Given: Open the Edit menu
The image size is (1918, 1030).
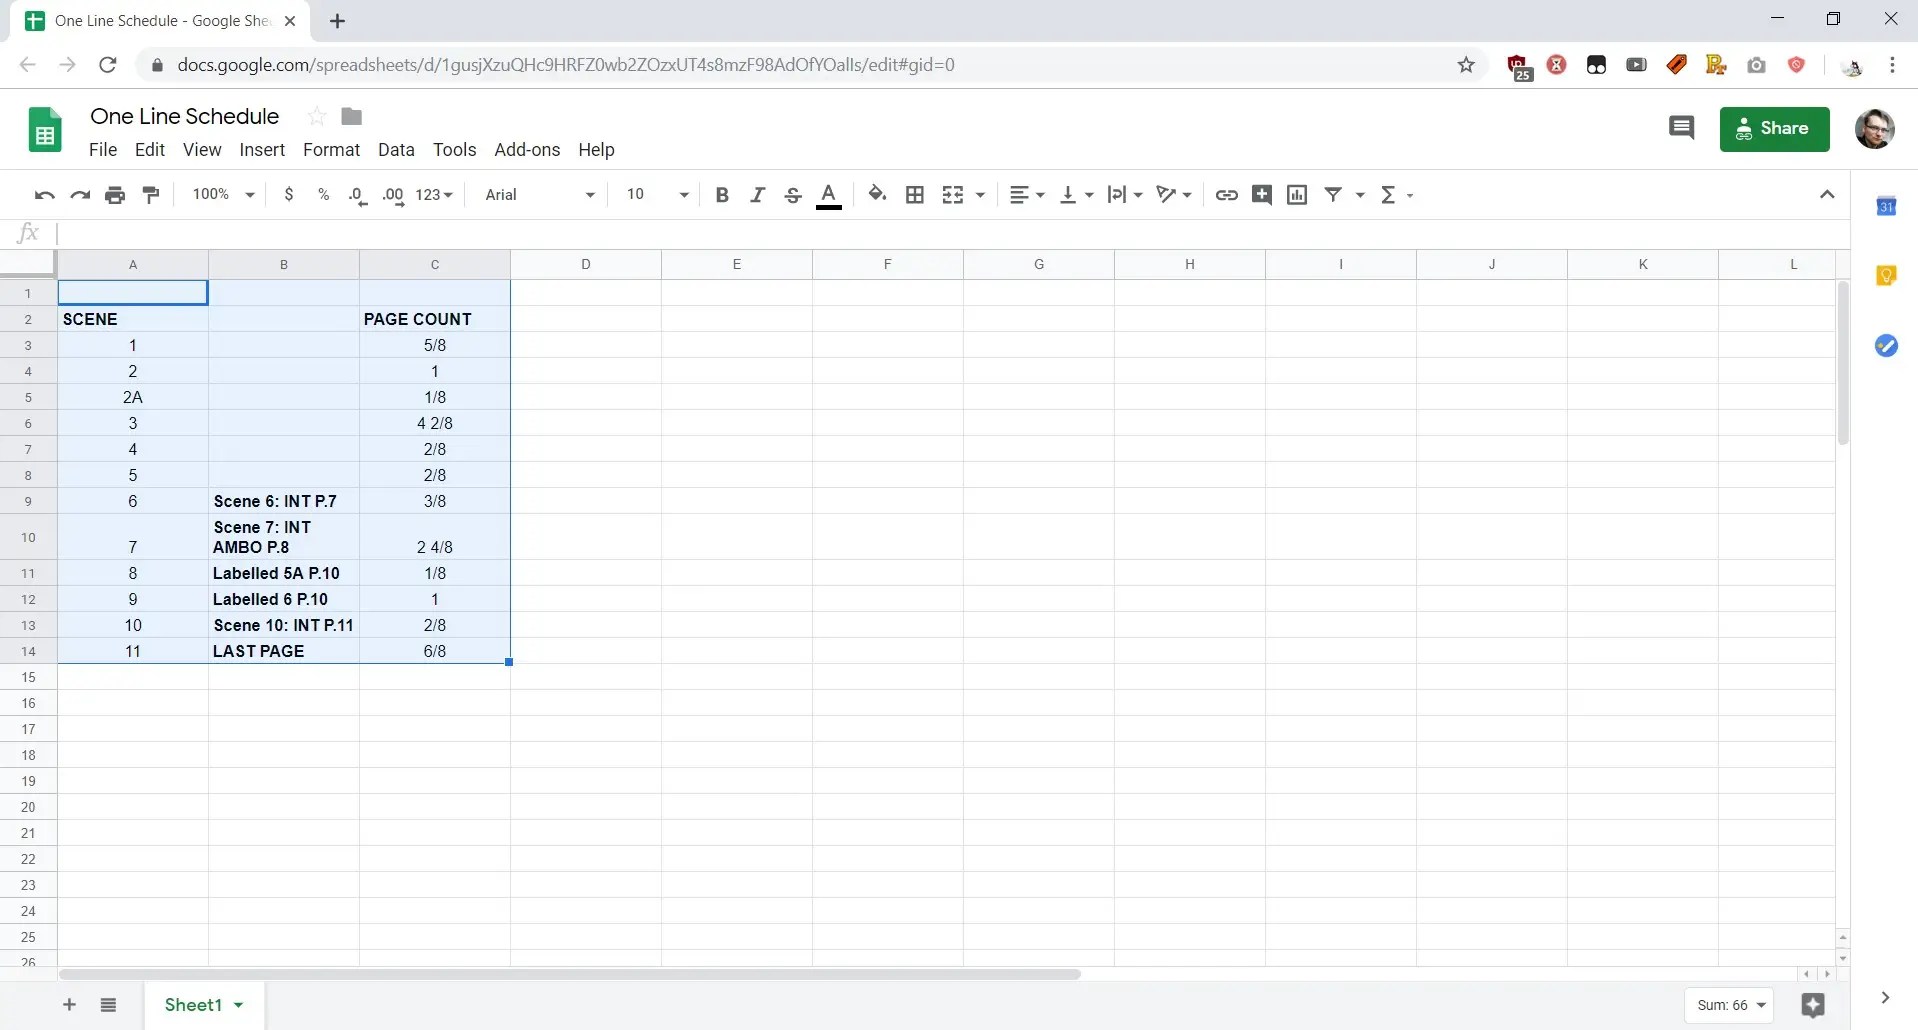Looking at the screenshot, I should click(150, 150).
